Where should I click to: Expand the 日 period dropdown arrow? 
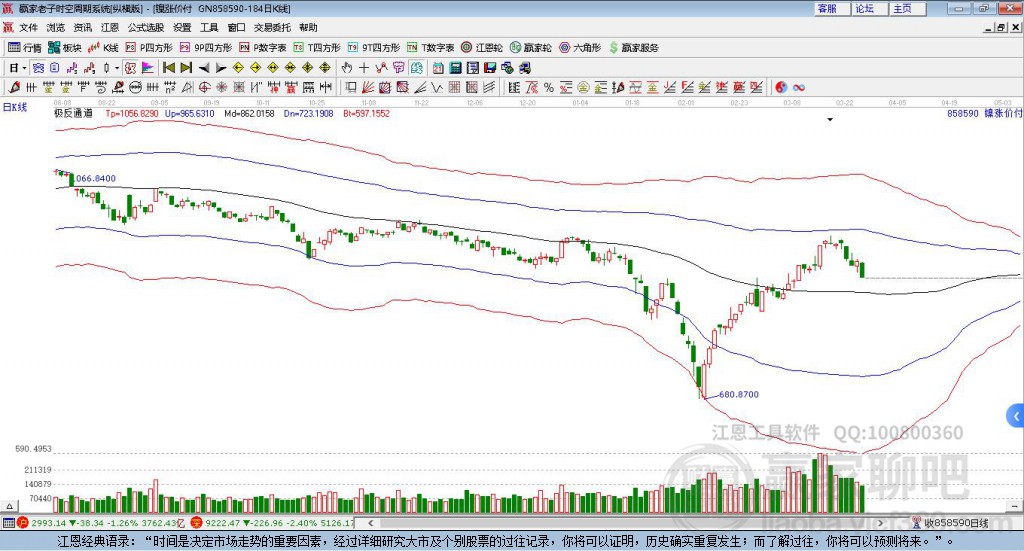click(25, 68)
